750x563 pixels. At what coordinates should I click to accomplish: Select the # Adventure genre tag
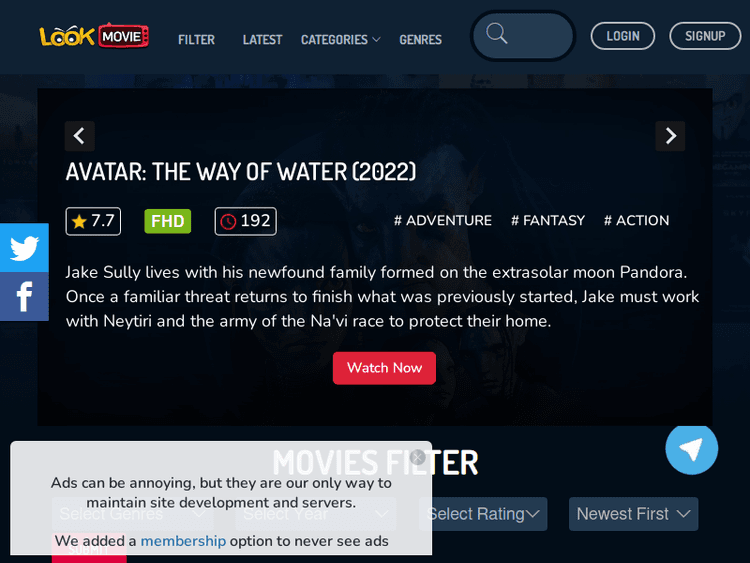[x=442, y=221]
